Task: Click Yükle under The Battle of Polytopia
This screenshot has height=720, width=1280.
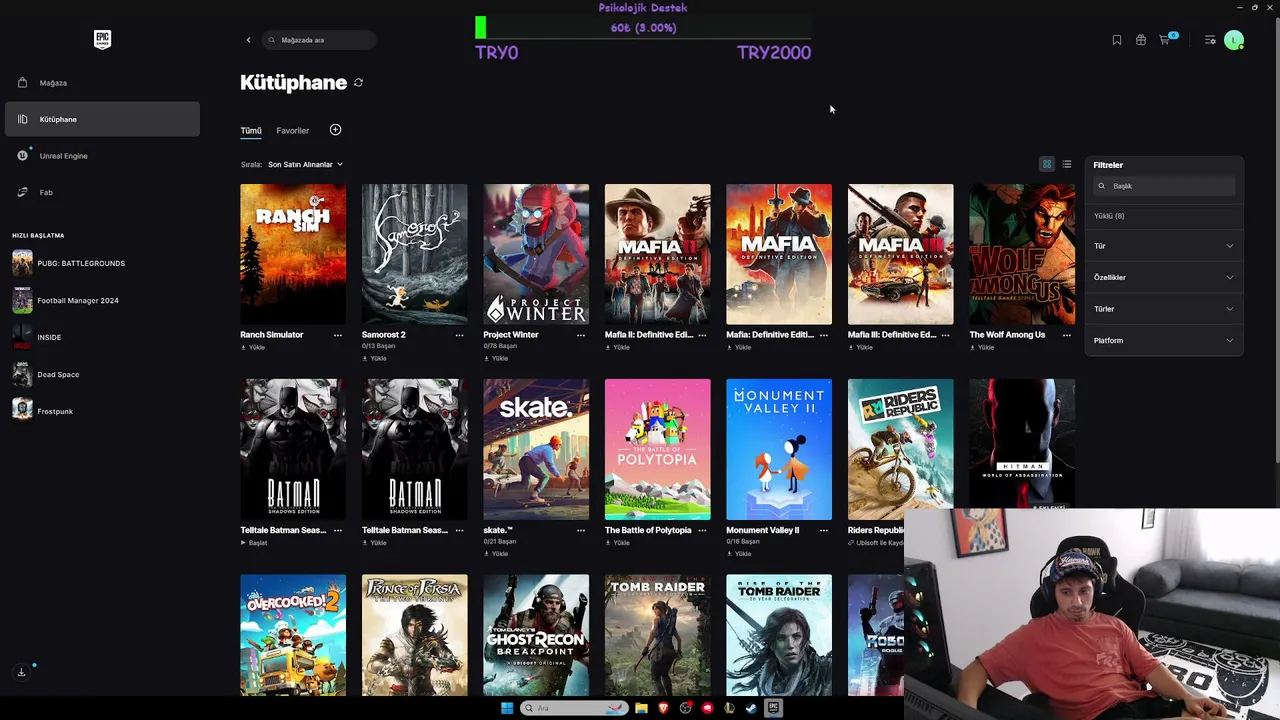Action: click(618, 543)
